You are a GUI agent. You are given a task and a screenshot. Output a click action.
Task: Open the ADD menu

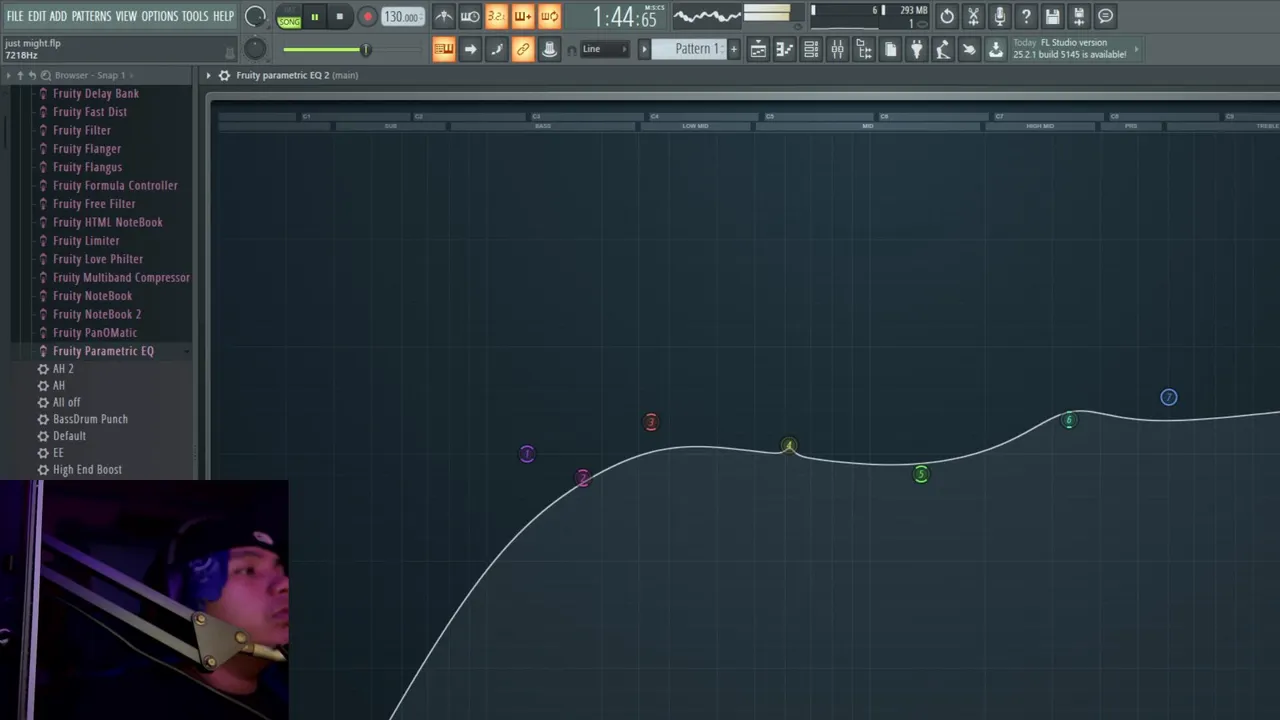click(x=58, y=16)
